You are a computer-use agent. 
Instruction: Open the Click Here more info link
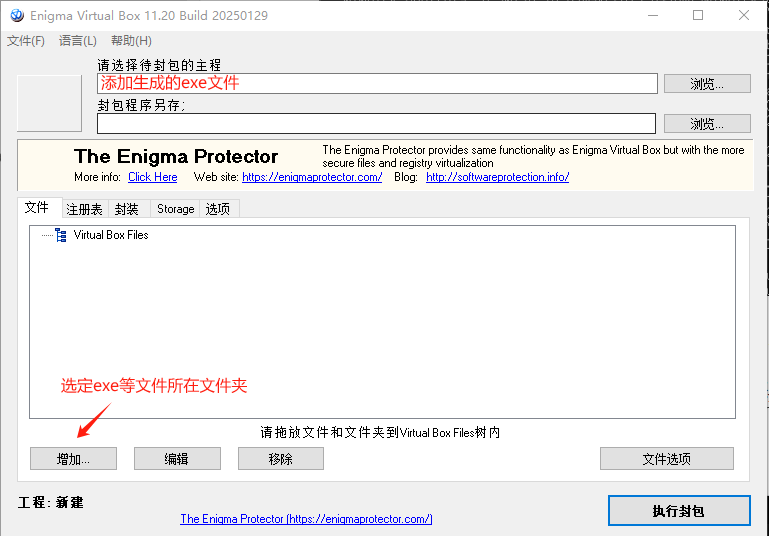[x=153, y=177]
